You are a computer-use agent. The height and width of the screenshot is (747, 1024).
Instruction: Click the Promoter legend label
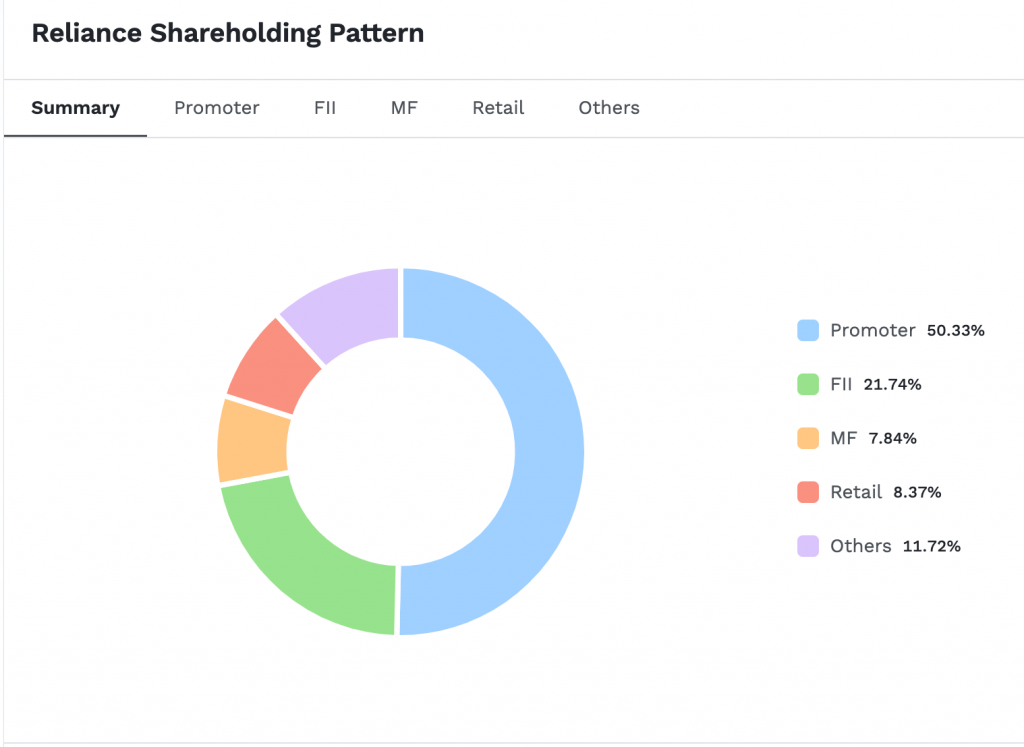(872, 330)
